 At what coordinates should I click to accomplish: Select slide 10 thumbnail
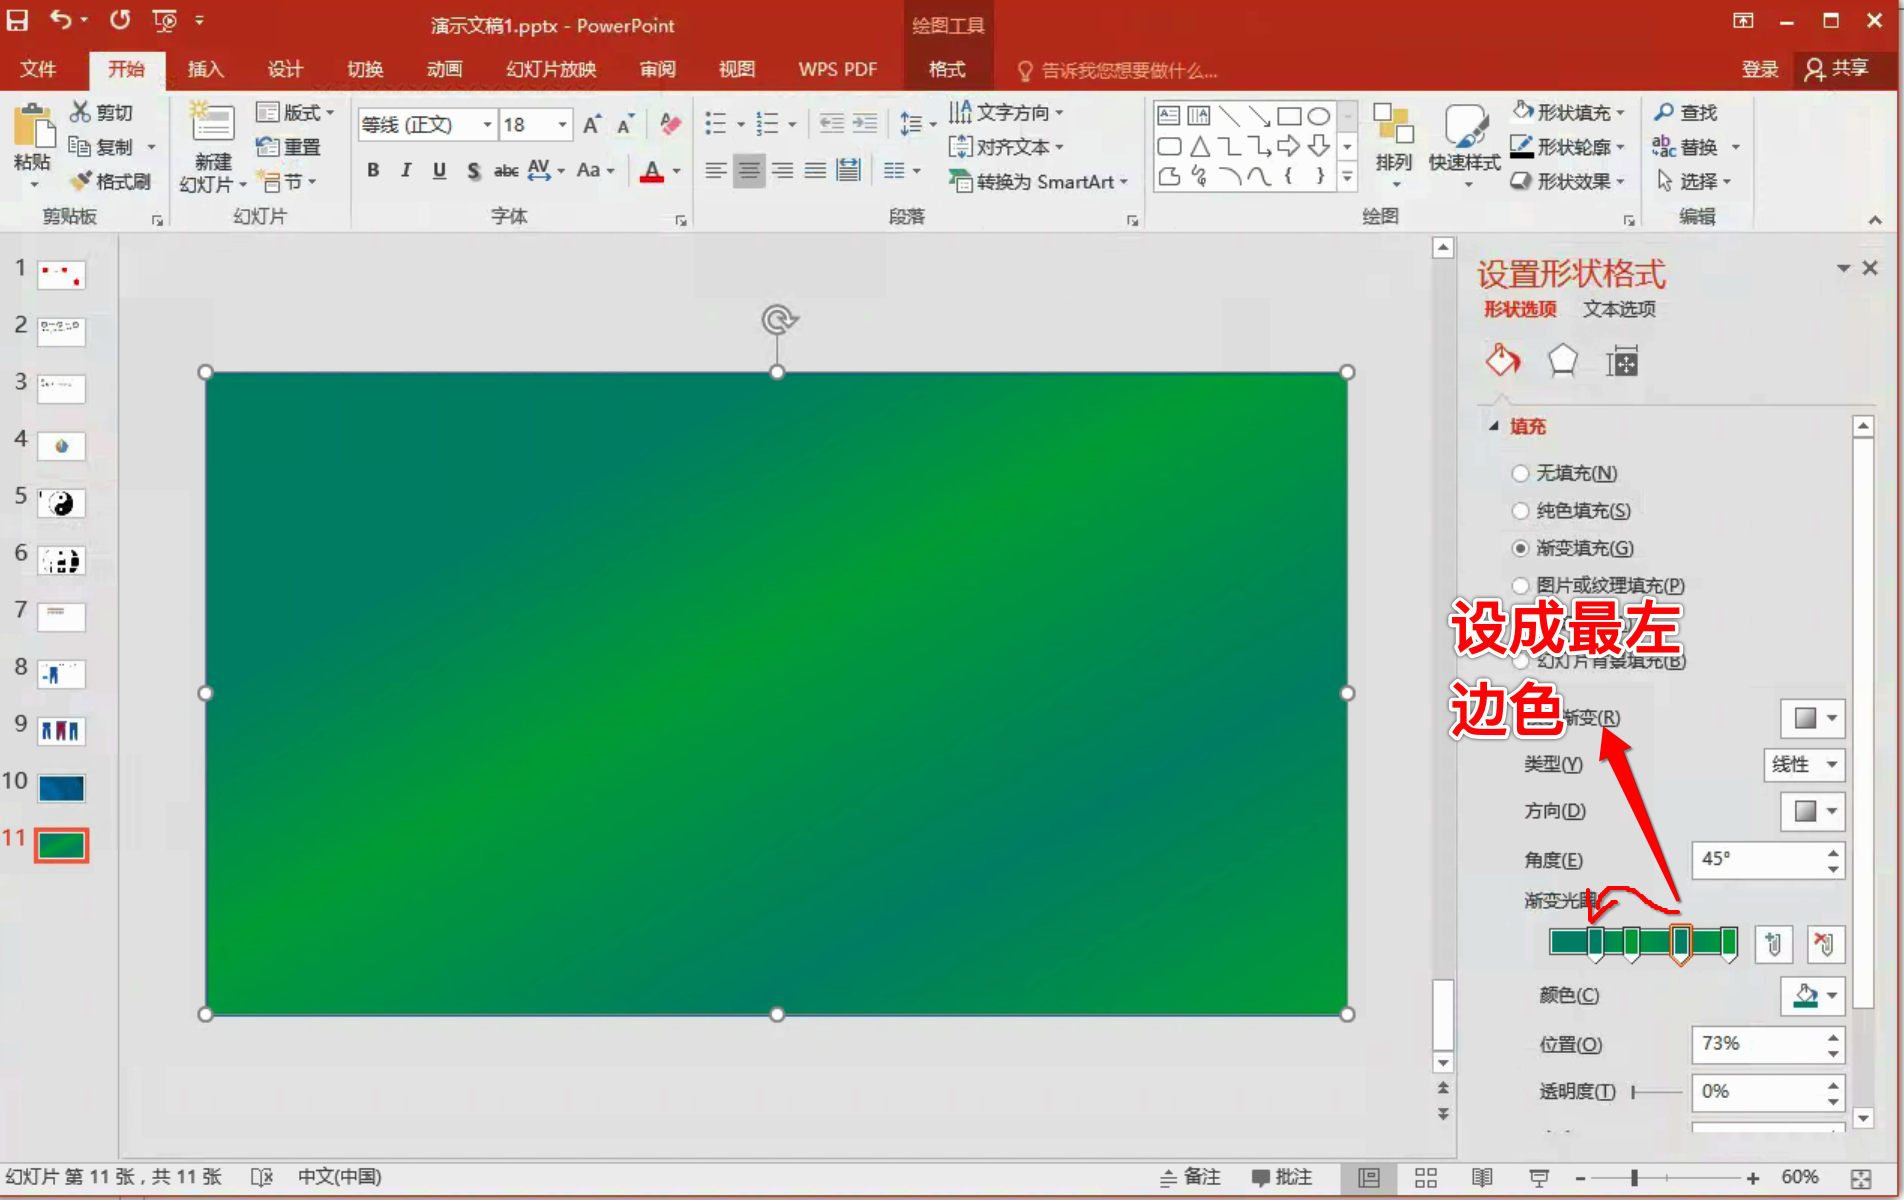[61, 788]
